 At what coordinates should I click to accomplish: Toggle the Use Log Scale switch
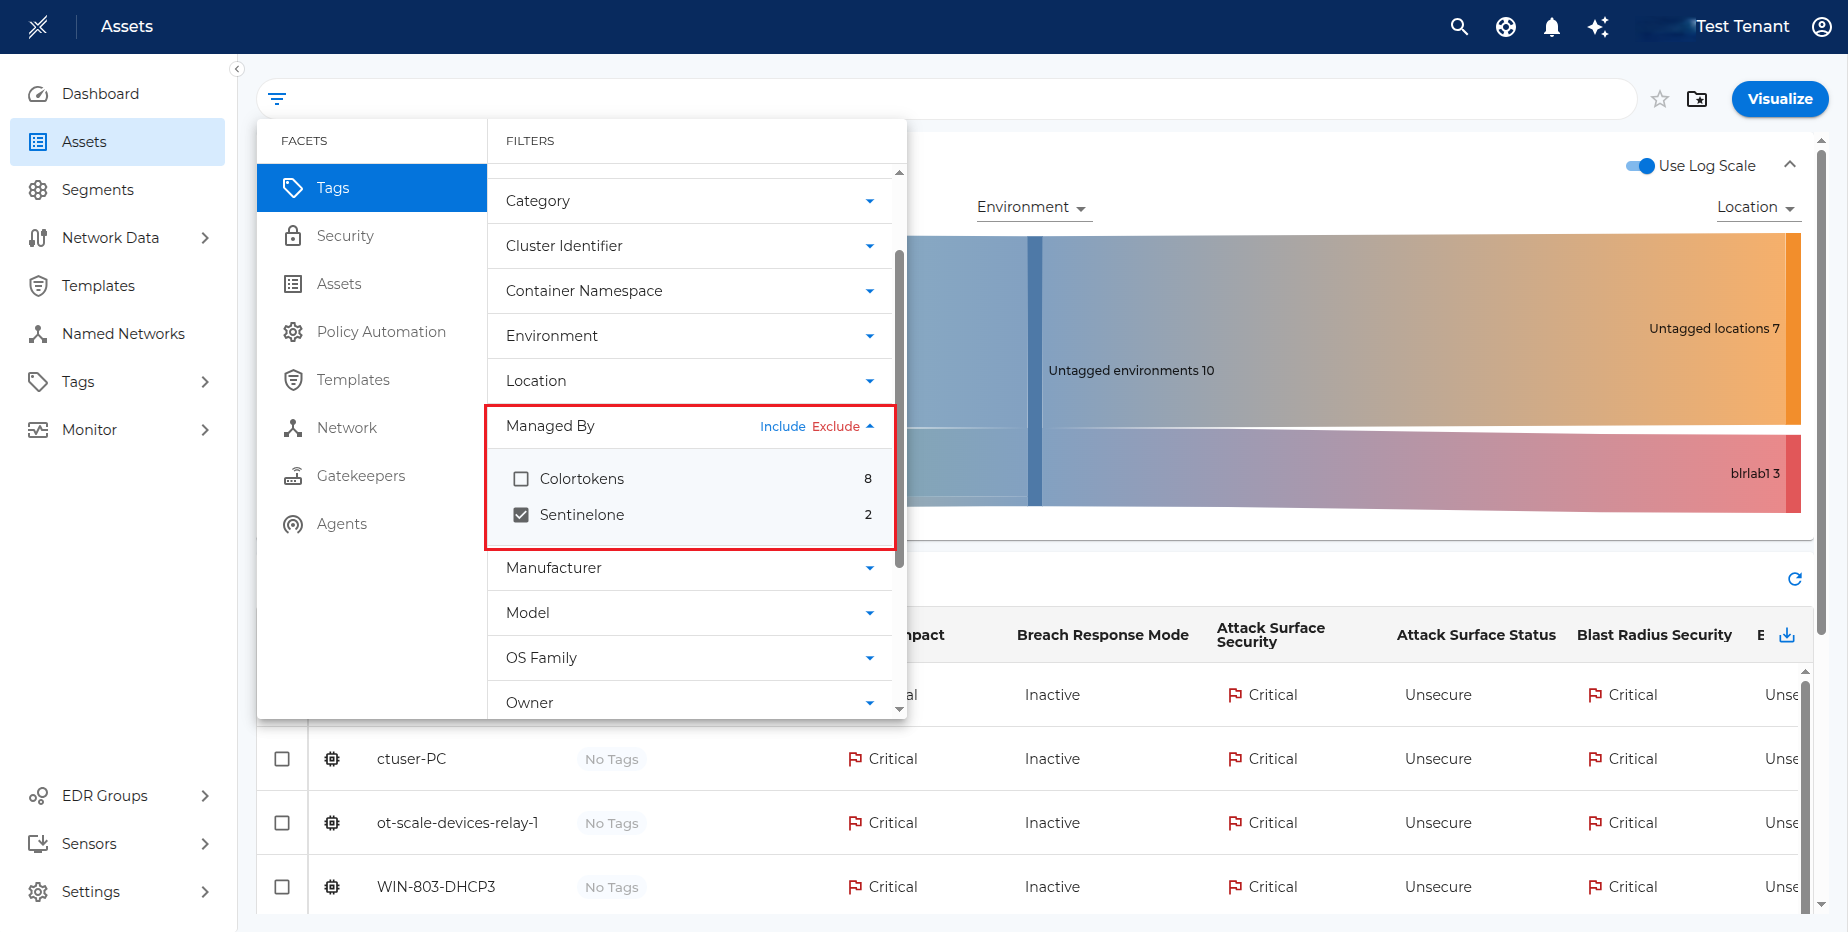click(x=1640, y=166)
